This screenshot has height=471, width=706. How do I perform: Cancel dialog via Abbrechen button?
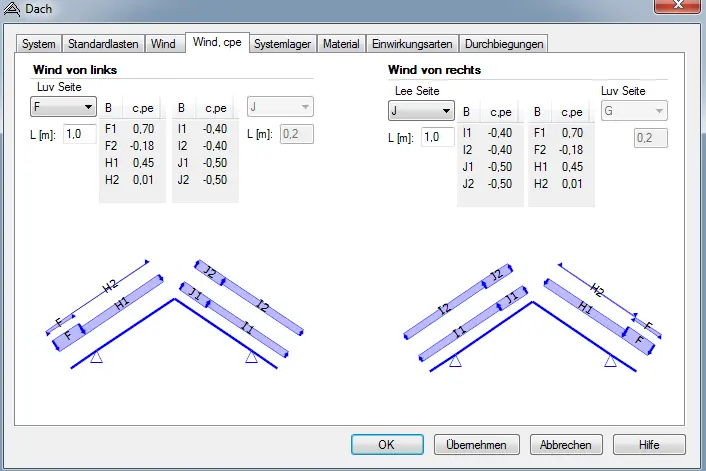566,445
